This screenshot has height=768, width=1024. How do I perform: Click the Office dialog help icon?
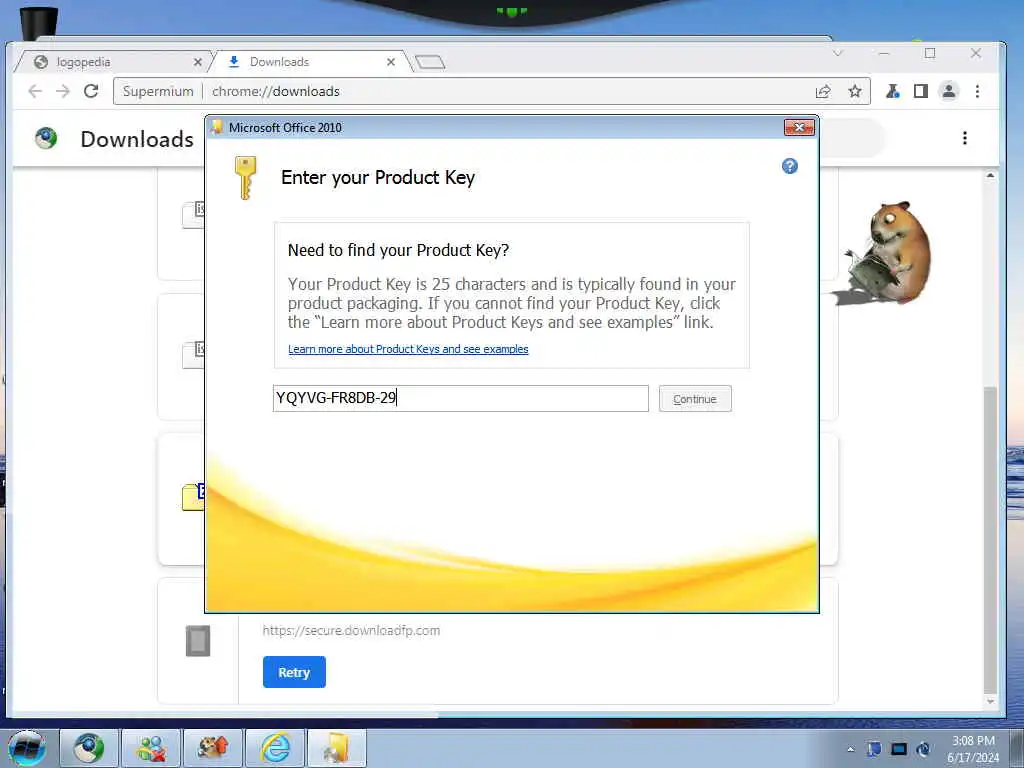[x=790, y=166]
